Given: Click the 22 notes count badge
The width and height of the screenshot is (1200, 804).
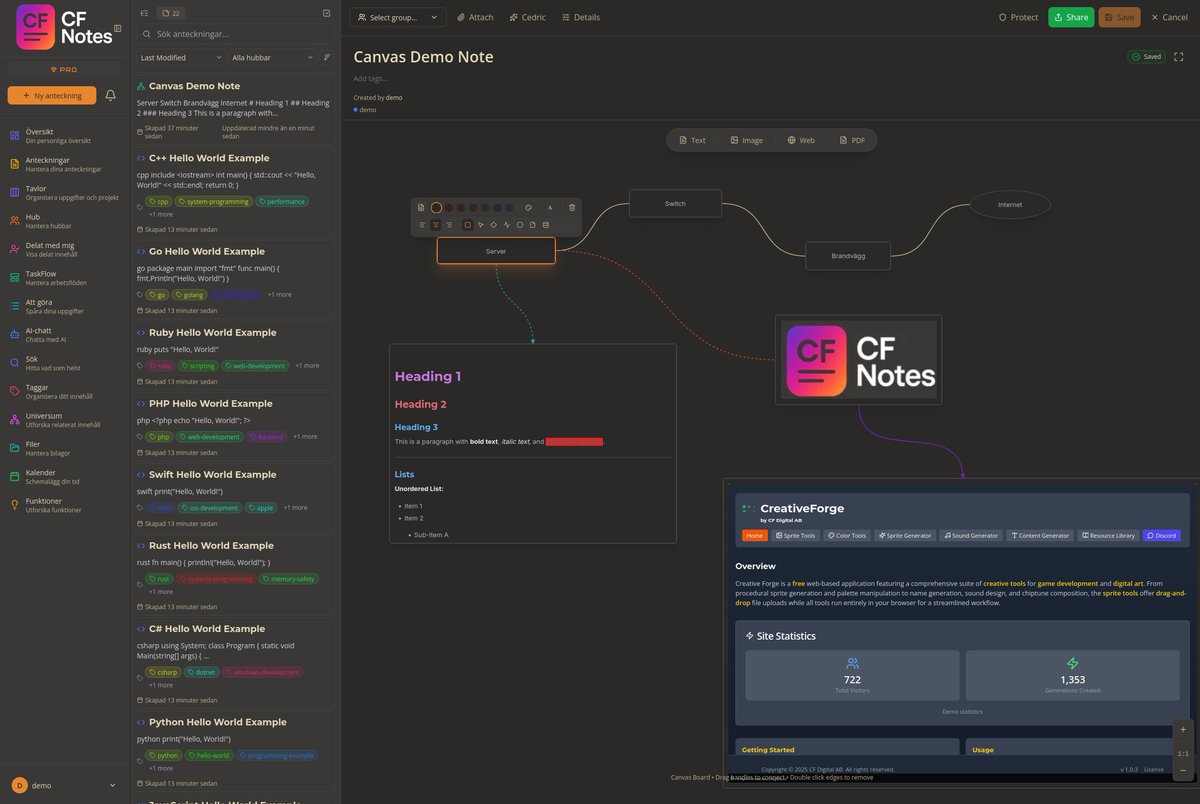Looking at the screenshot, I should 171,13.
